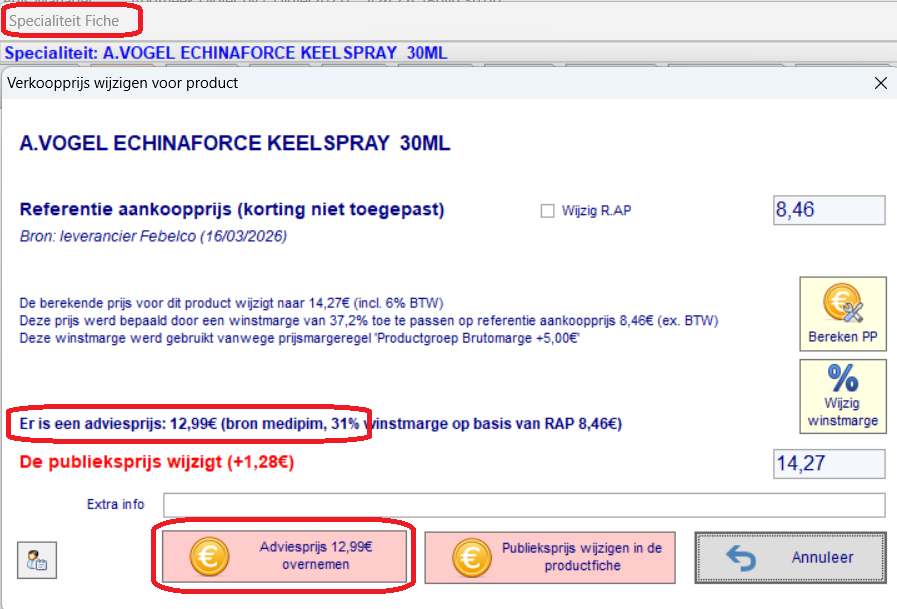897x609 pixels.
Task: Click the blue return arrow on Annuleer
Action: pos(741,558)
